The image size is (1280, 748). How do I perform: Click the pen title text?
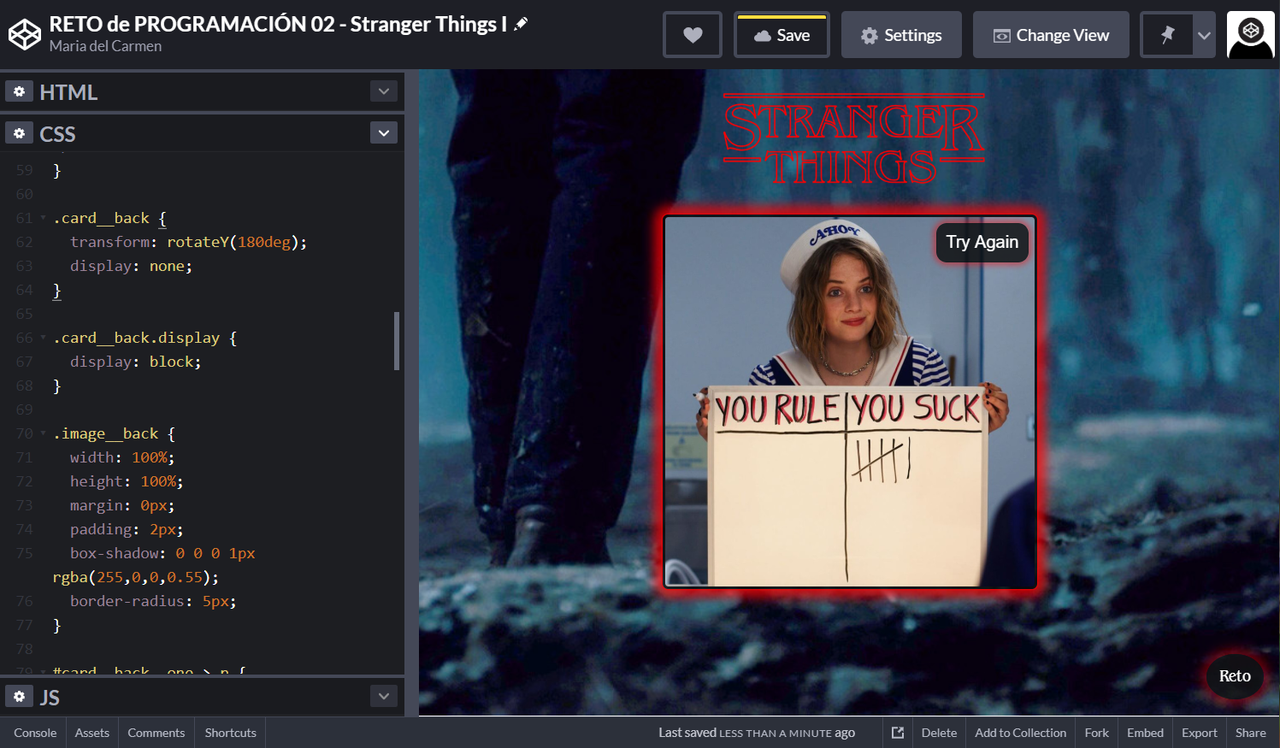pyautogui.click(x=278, y=23)
